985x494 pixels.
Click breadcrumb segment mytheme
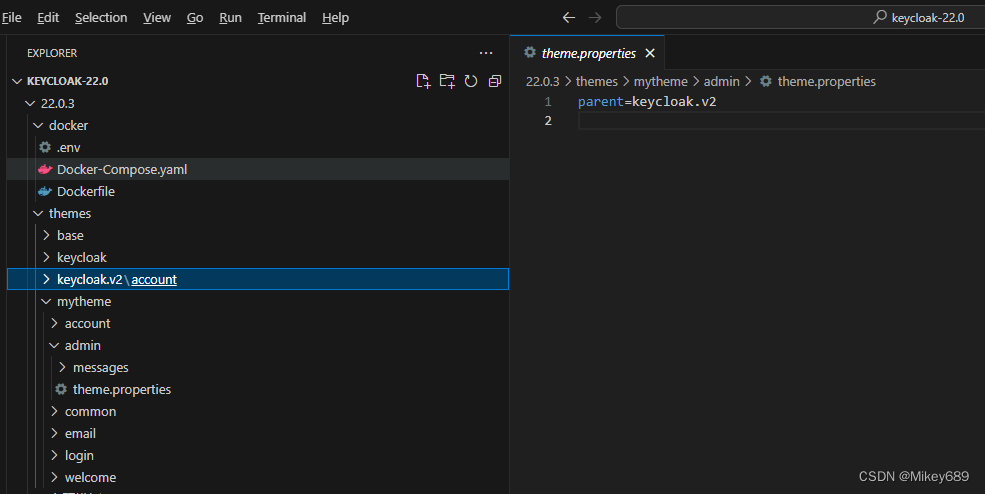[660, 81]
